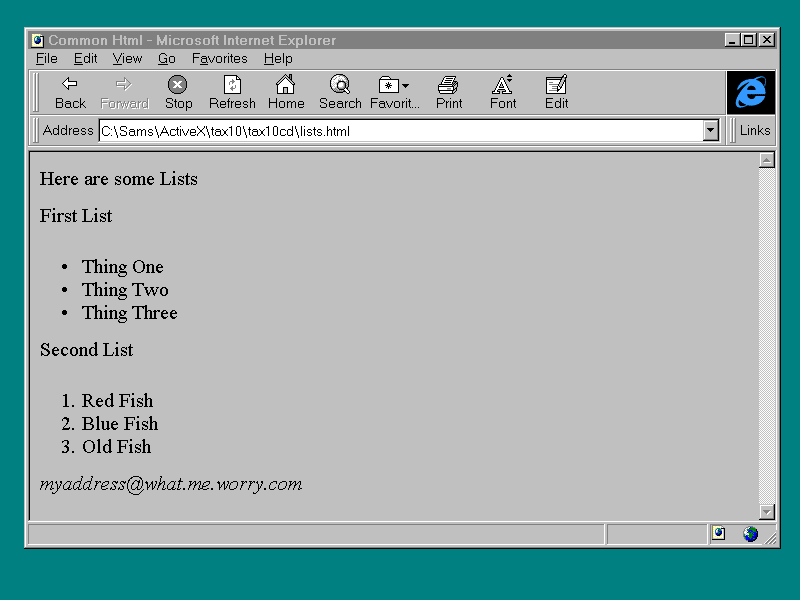
Task: Open the File menu
Action: click(x=46, y=59)
